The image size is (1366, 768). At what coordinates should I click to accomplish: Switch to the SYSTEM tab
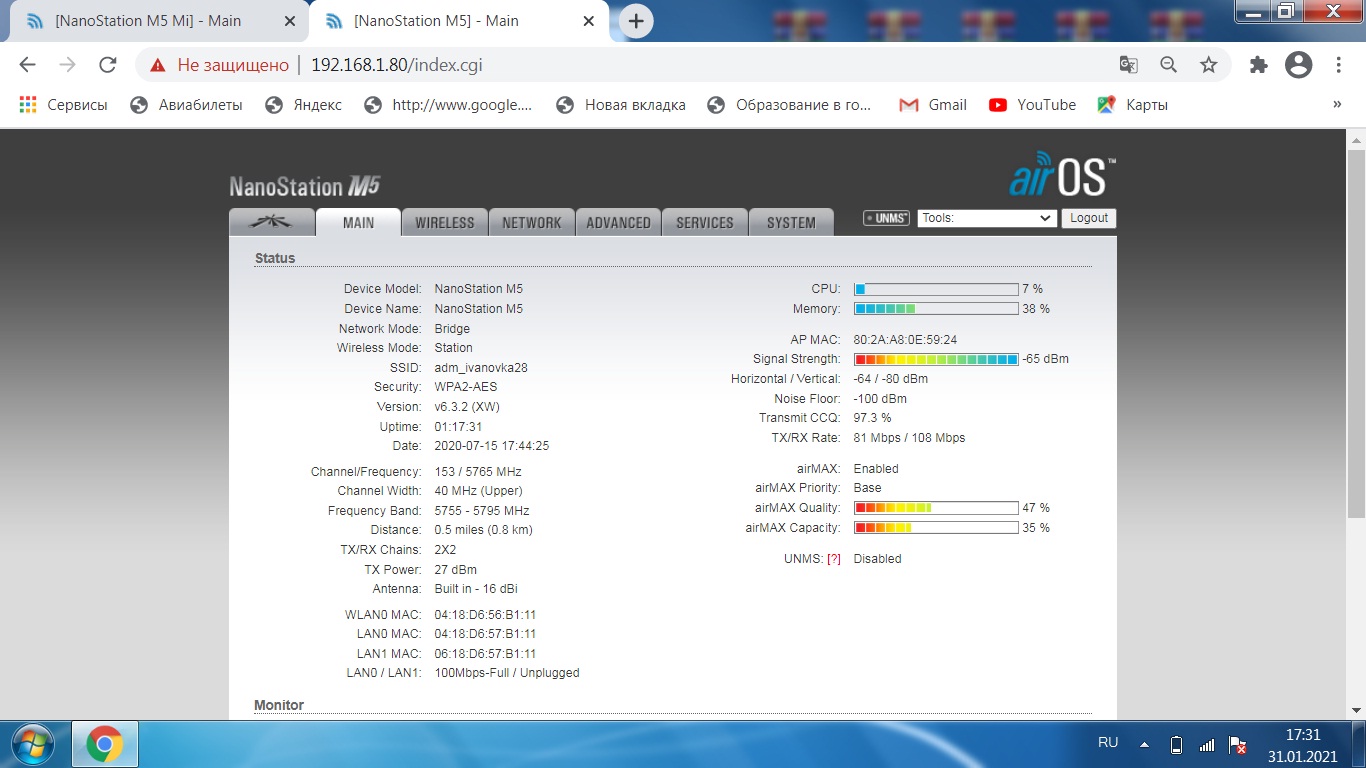point(791,222)
